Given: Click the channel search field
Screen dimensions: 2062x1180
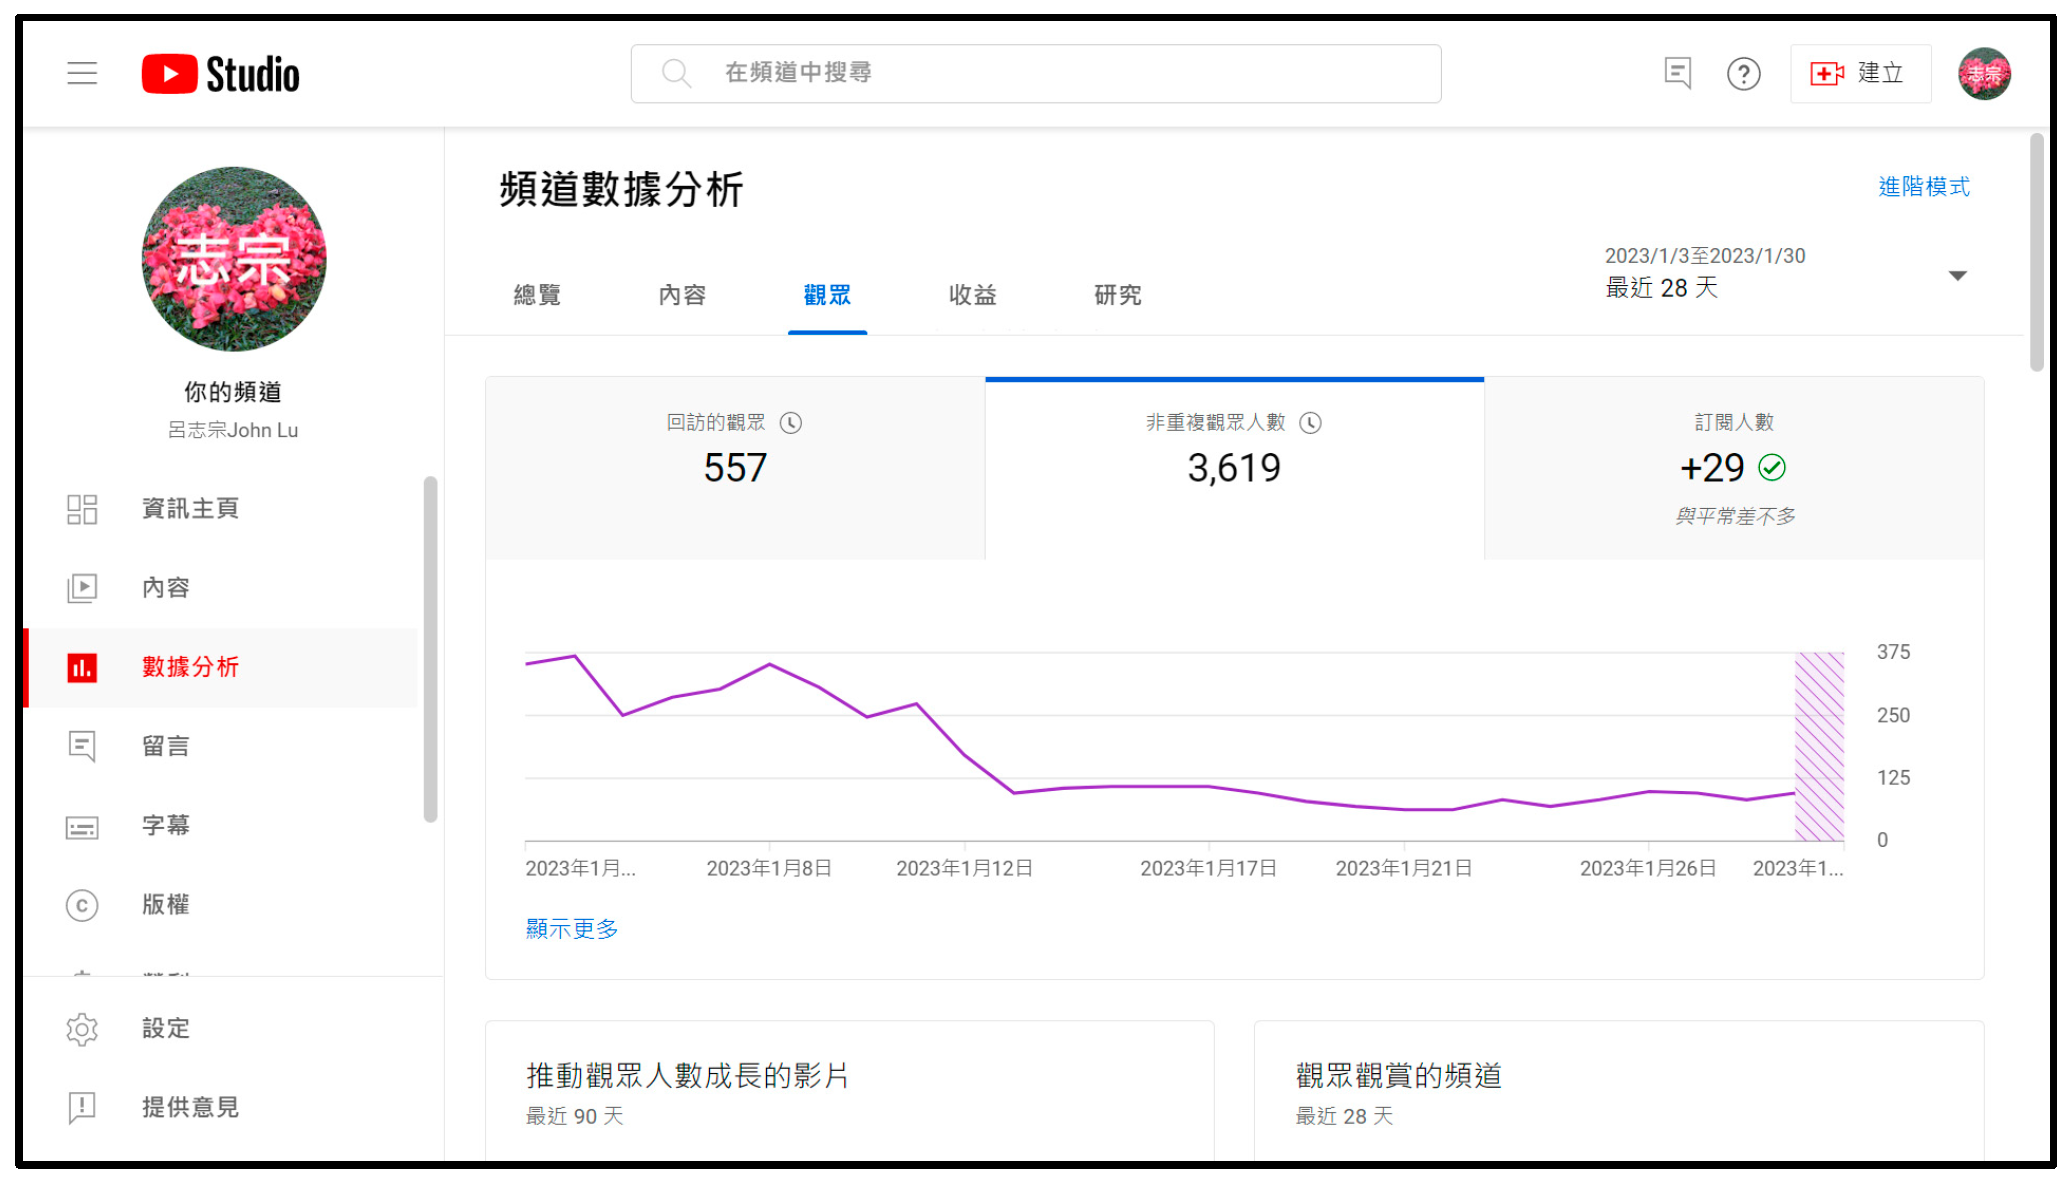Looking at the screenshot, I should coord(1035,73).
